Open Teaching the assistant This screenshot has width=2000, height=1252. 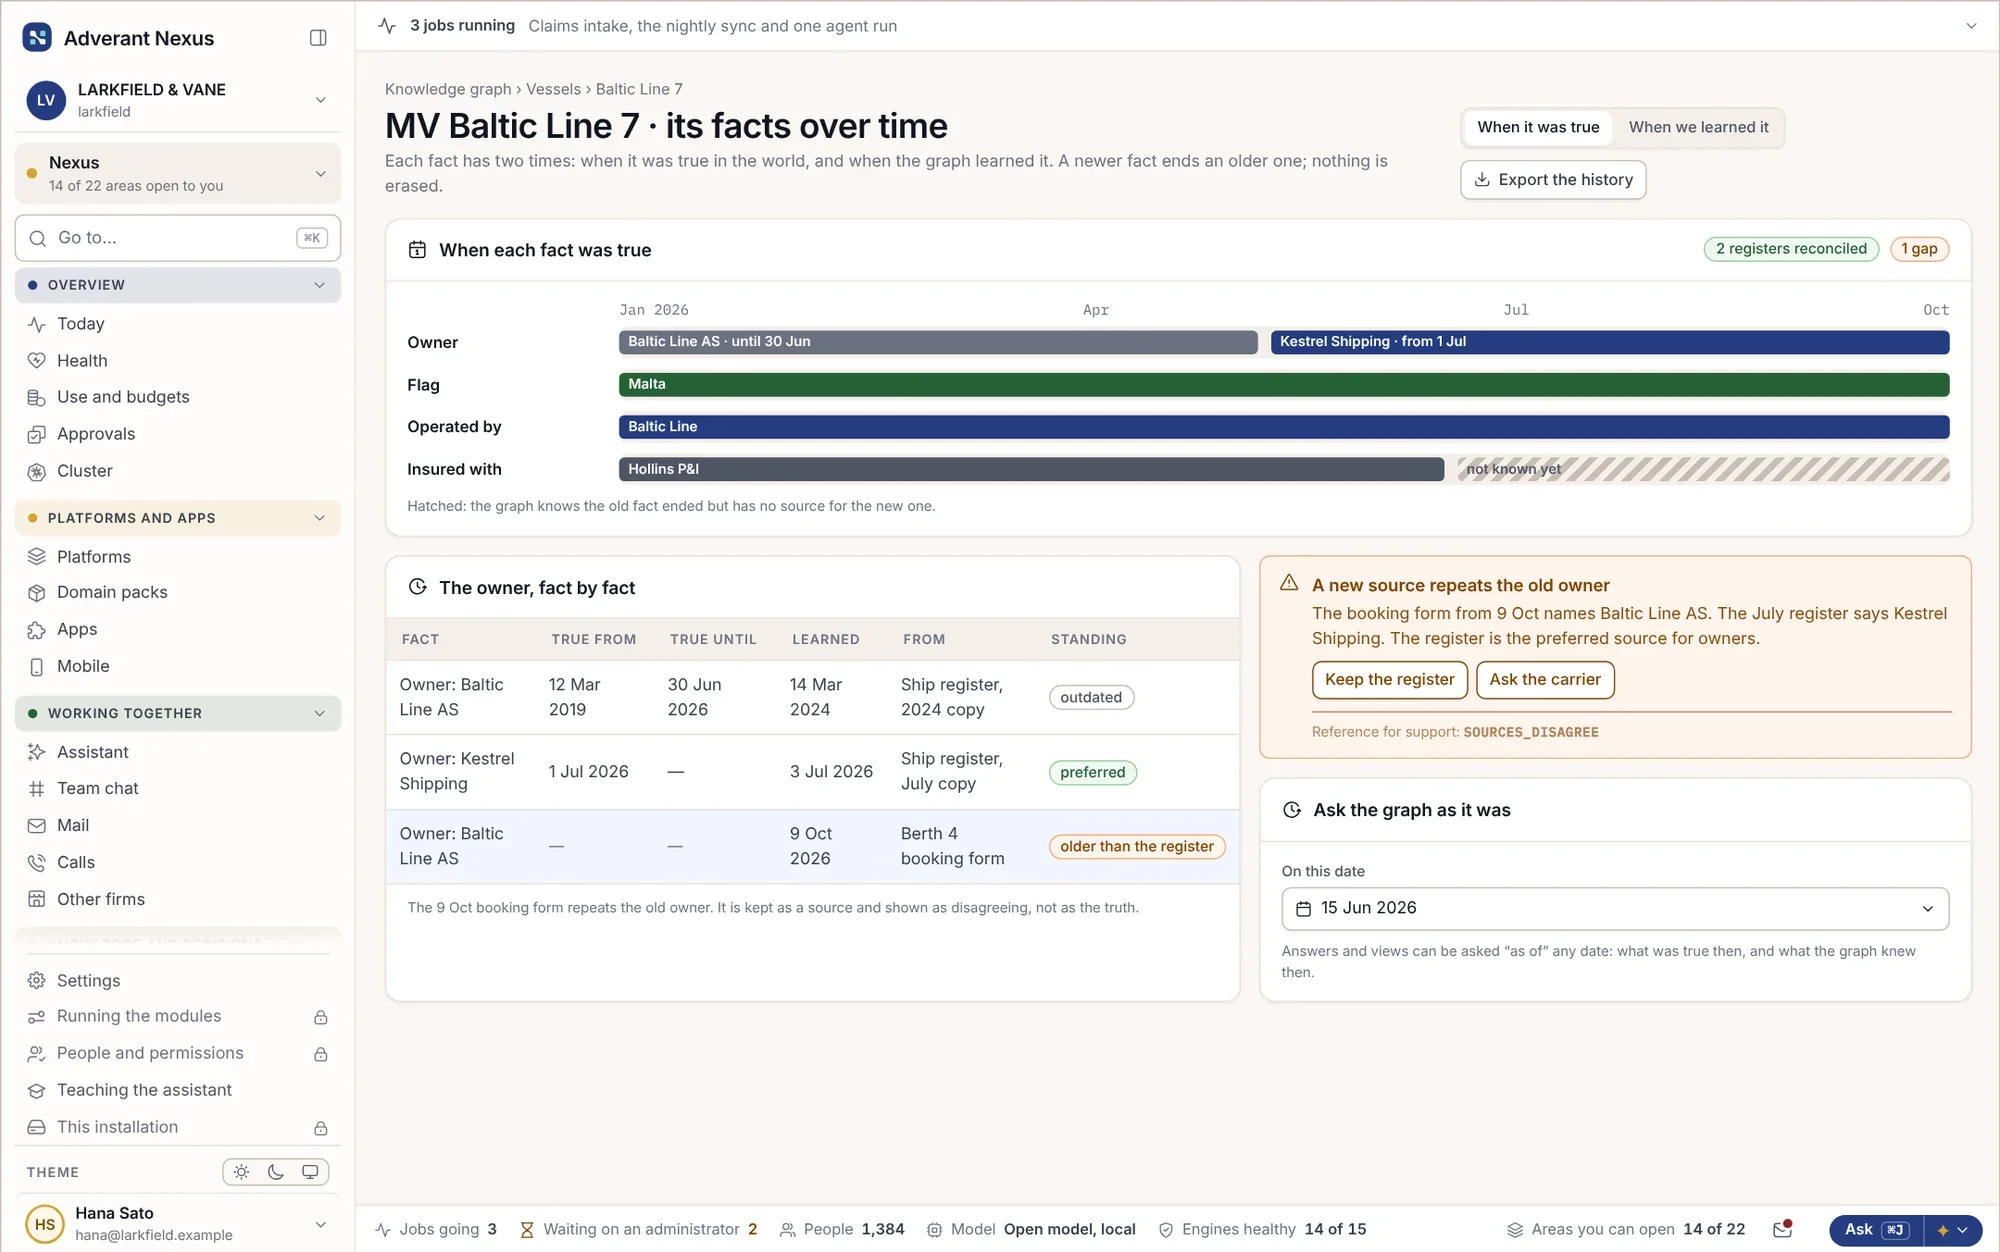point(178,1090)
